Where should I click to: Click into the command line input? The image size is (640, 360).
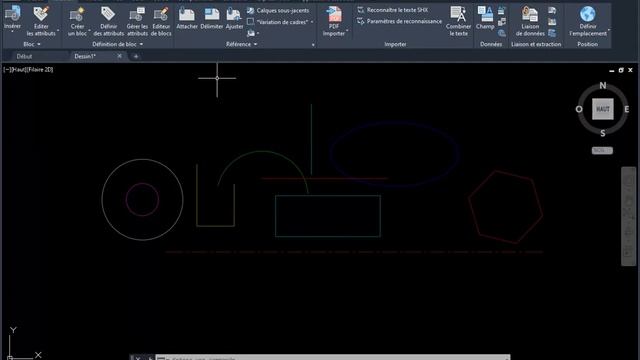tap(333, 358)
